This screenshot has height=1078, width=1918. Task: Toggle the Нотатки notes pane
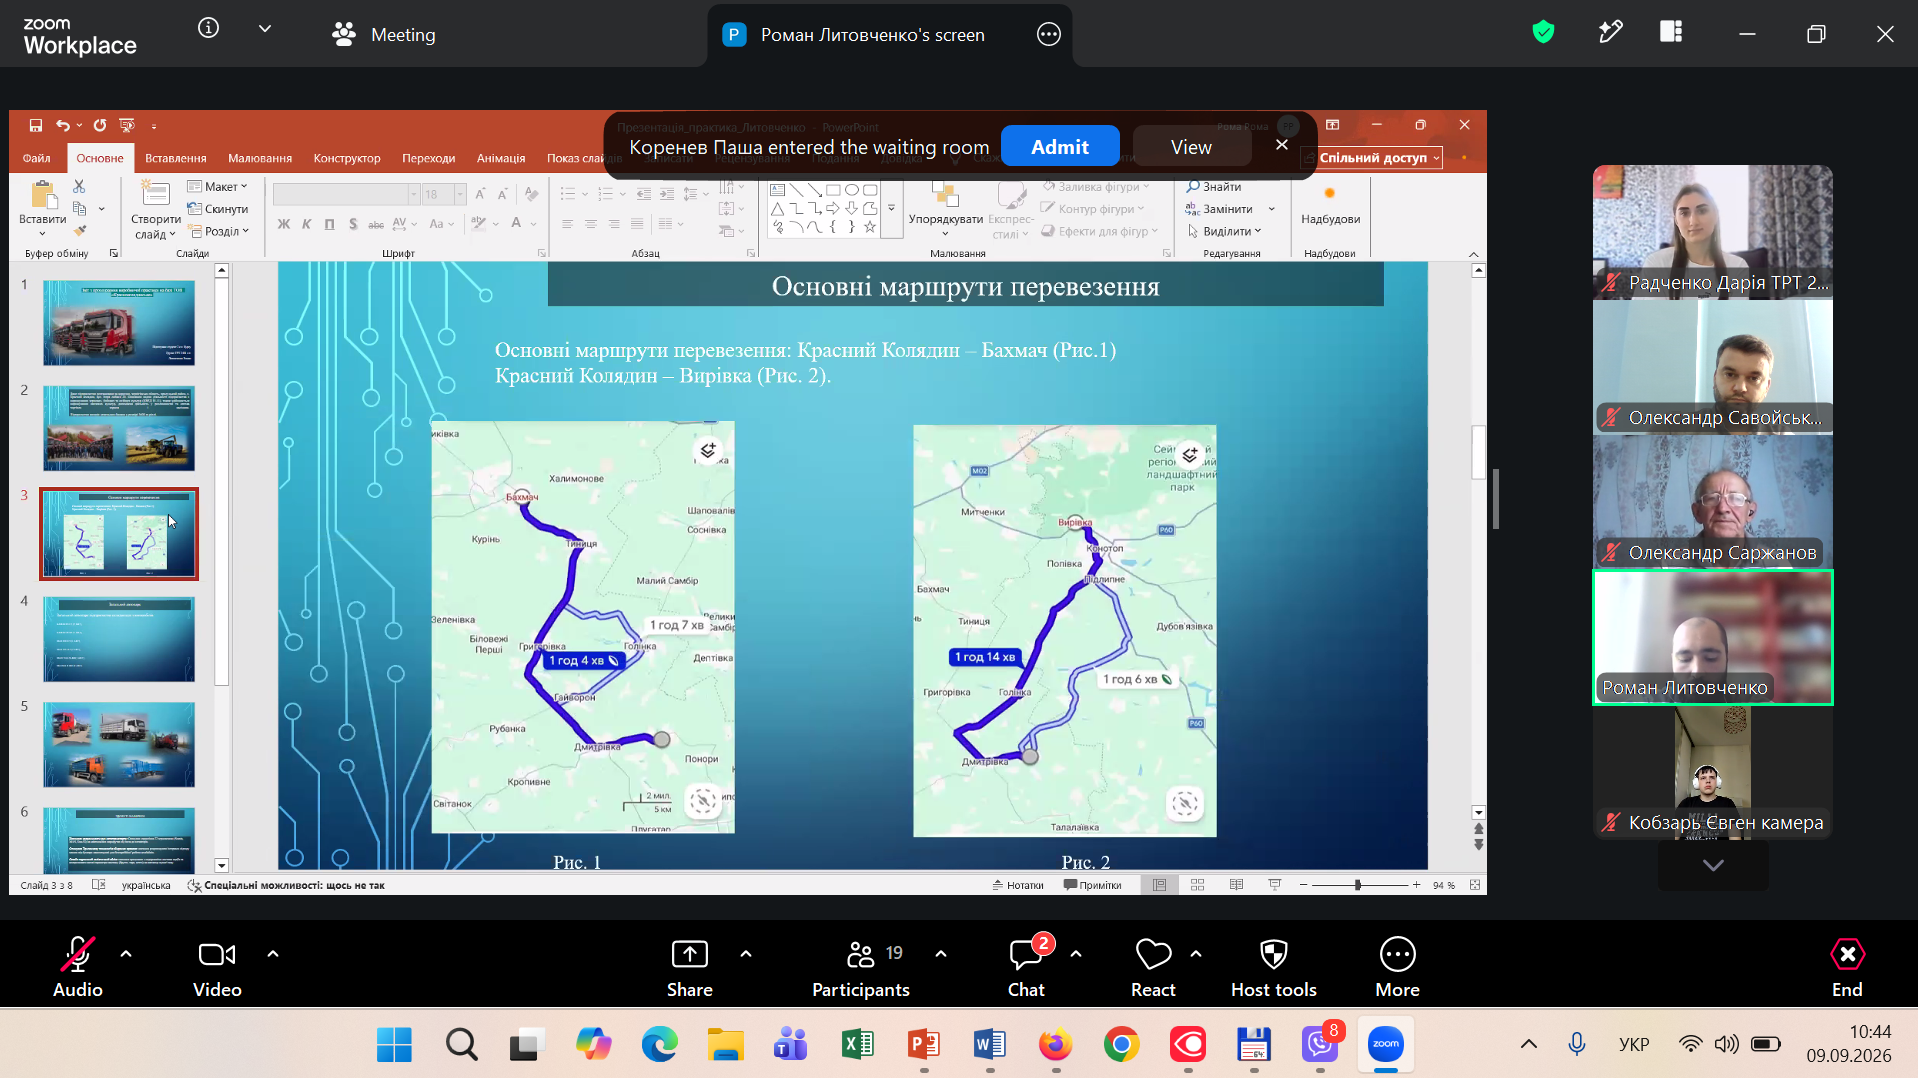click(x=1018, y=885)
